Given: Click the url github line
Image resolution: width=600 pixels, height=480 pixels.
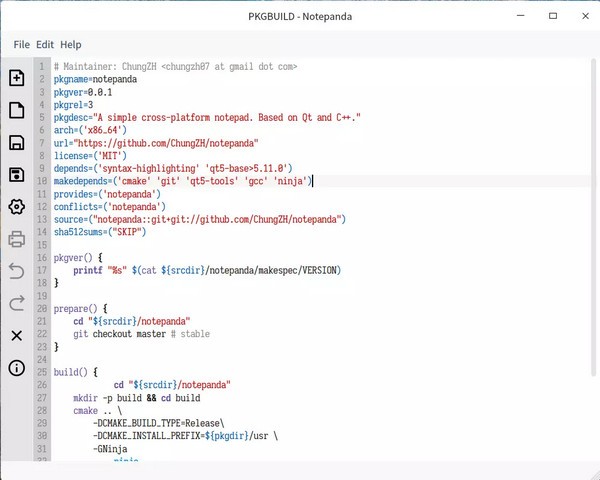Looking at the screenshot, I should tap(156, 143).
